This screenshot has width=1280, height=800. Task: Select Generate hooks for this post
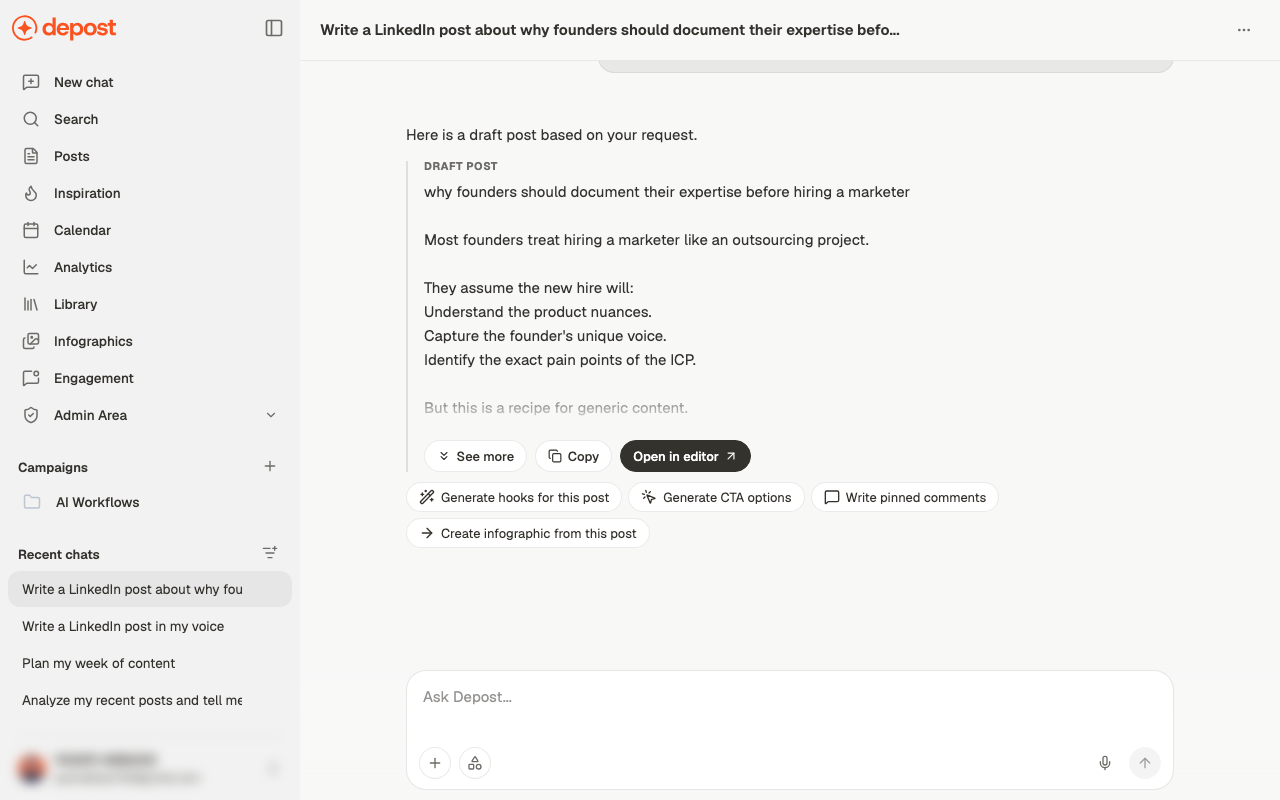(514, 497)
